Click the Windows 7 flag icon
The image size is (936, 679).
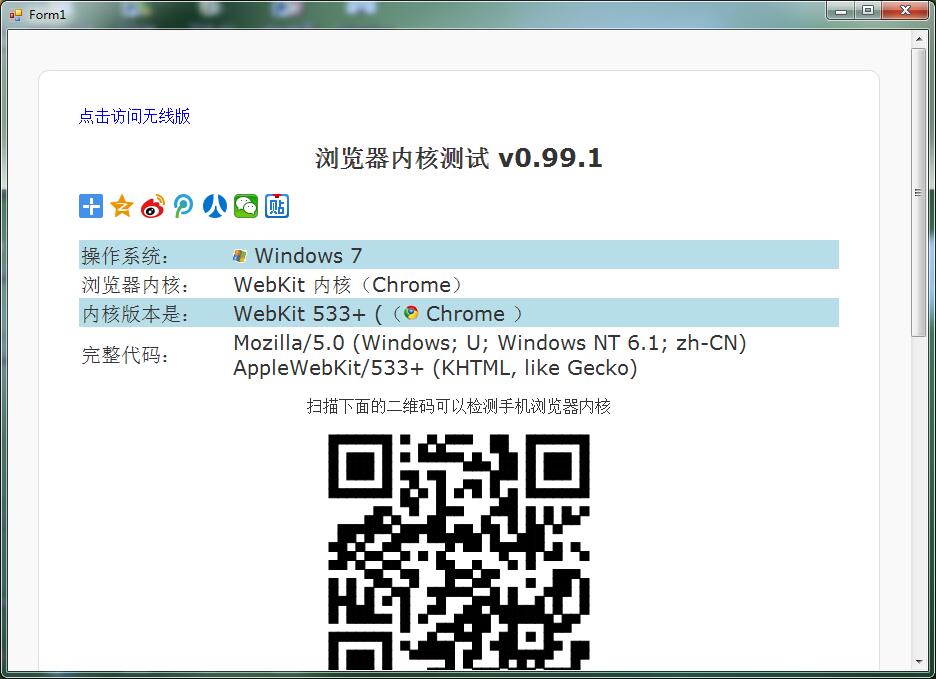click(239, 256)
